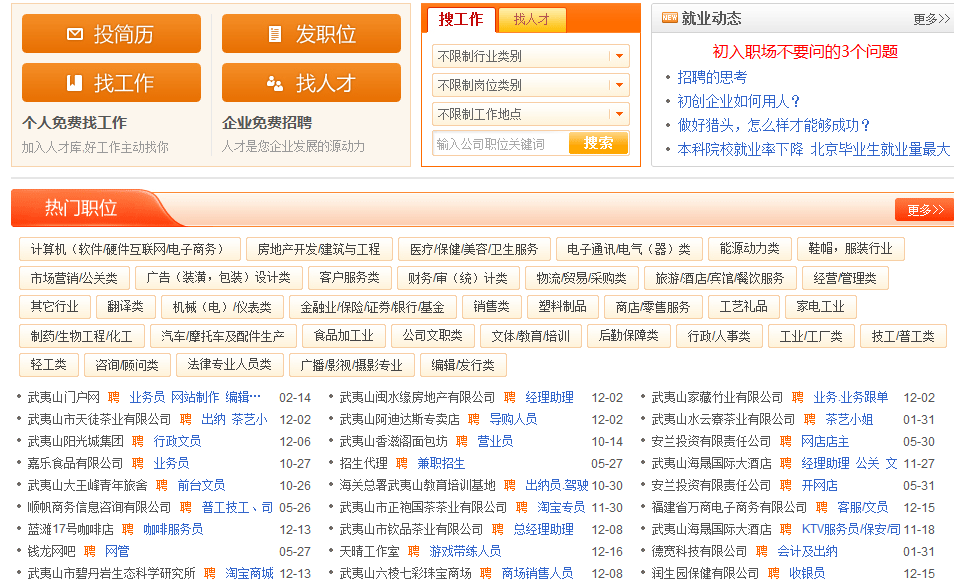Open company link 德宽科技有限公司
954x587 pixels.
[x=699, y=551]
